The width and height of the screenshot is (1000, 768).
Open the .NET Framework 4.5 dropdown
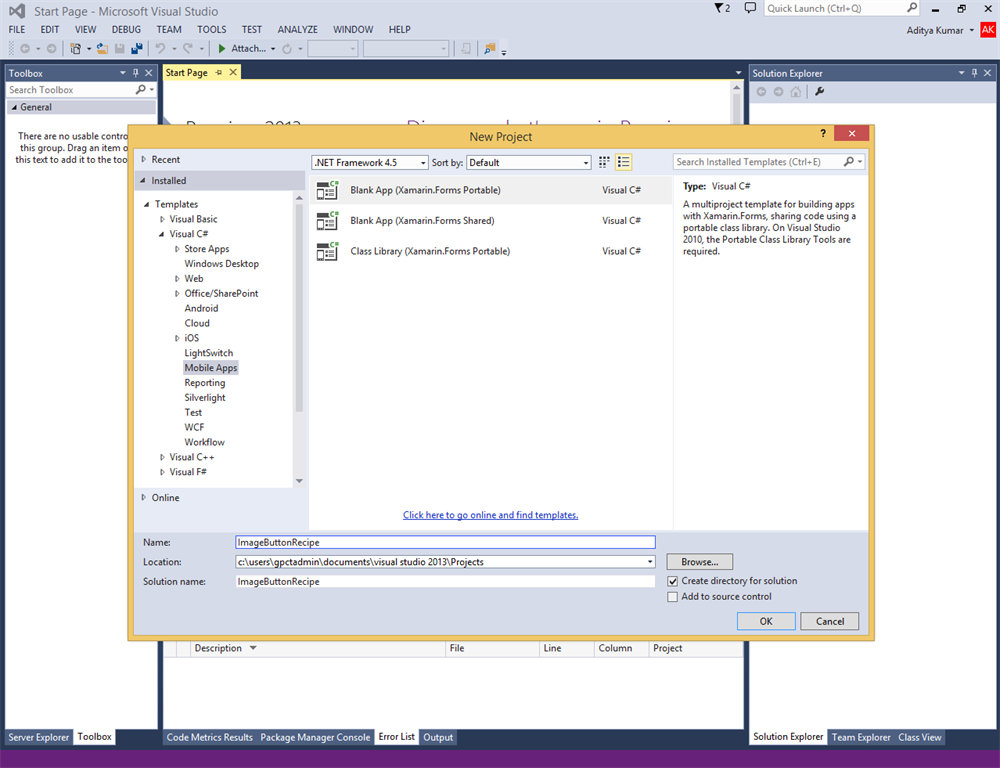pos(370,163)
